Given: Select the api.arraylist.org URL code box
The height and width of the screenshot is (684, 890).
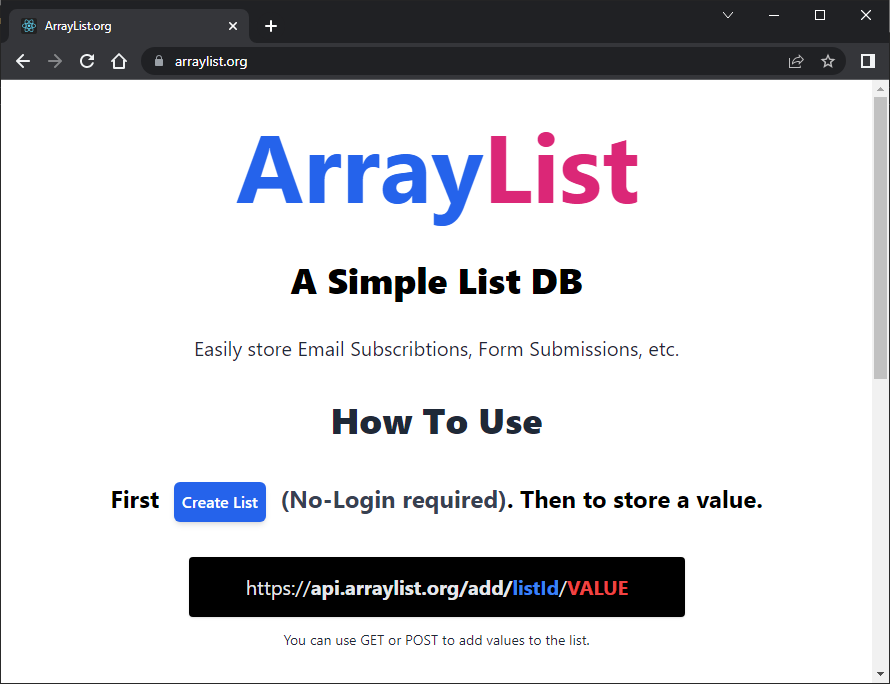Looking at the screenshot, I should (436, 587).
